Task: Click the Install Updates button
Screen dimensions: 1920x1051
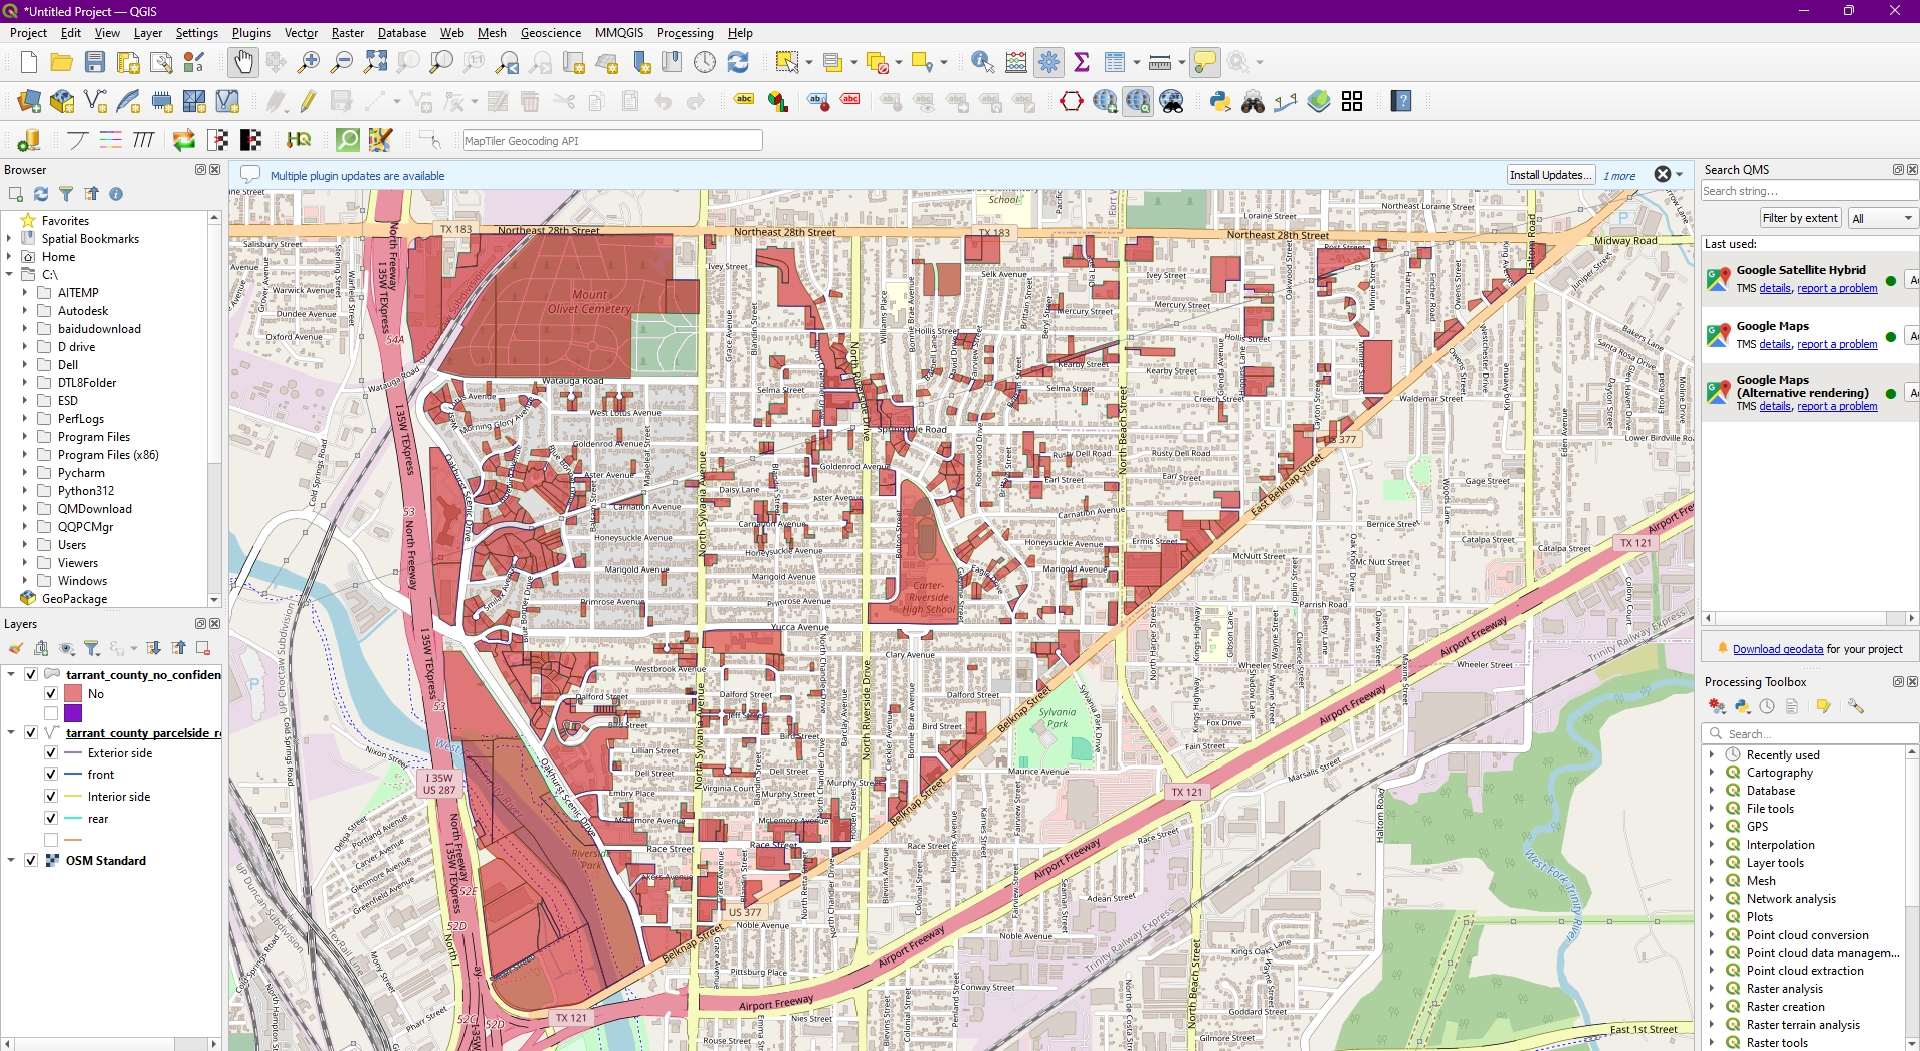Action: tap(1549, 175)
